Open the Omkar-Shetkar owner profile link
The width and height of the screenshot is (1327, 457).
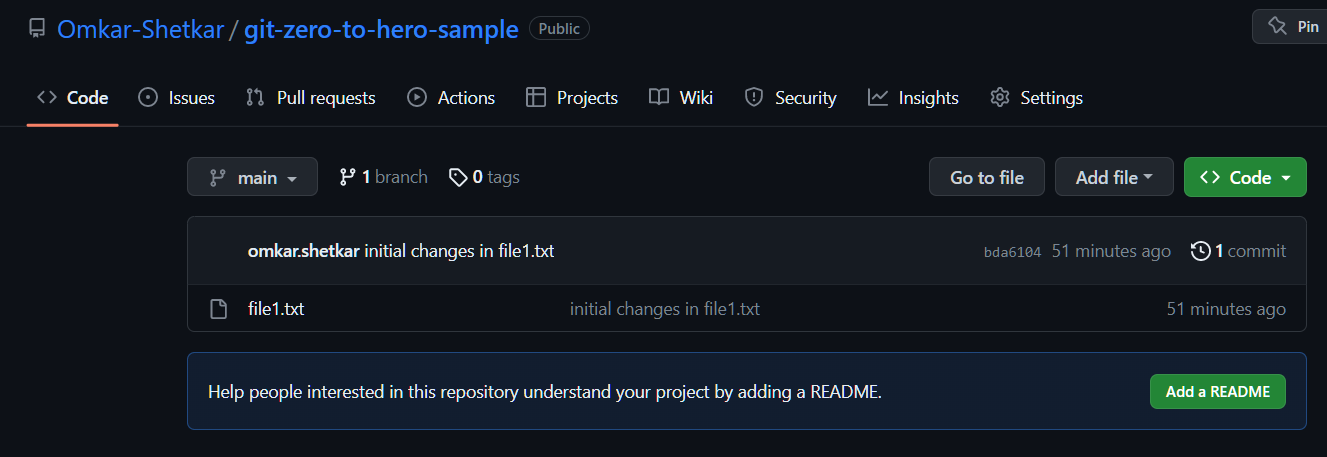pyautogui.click(x=139, y=29)
